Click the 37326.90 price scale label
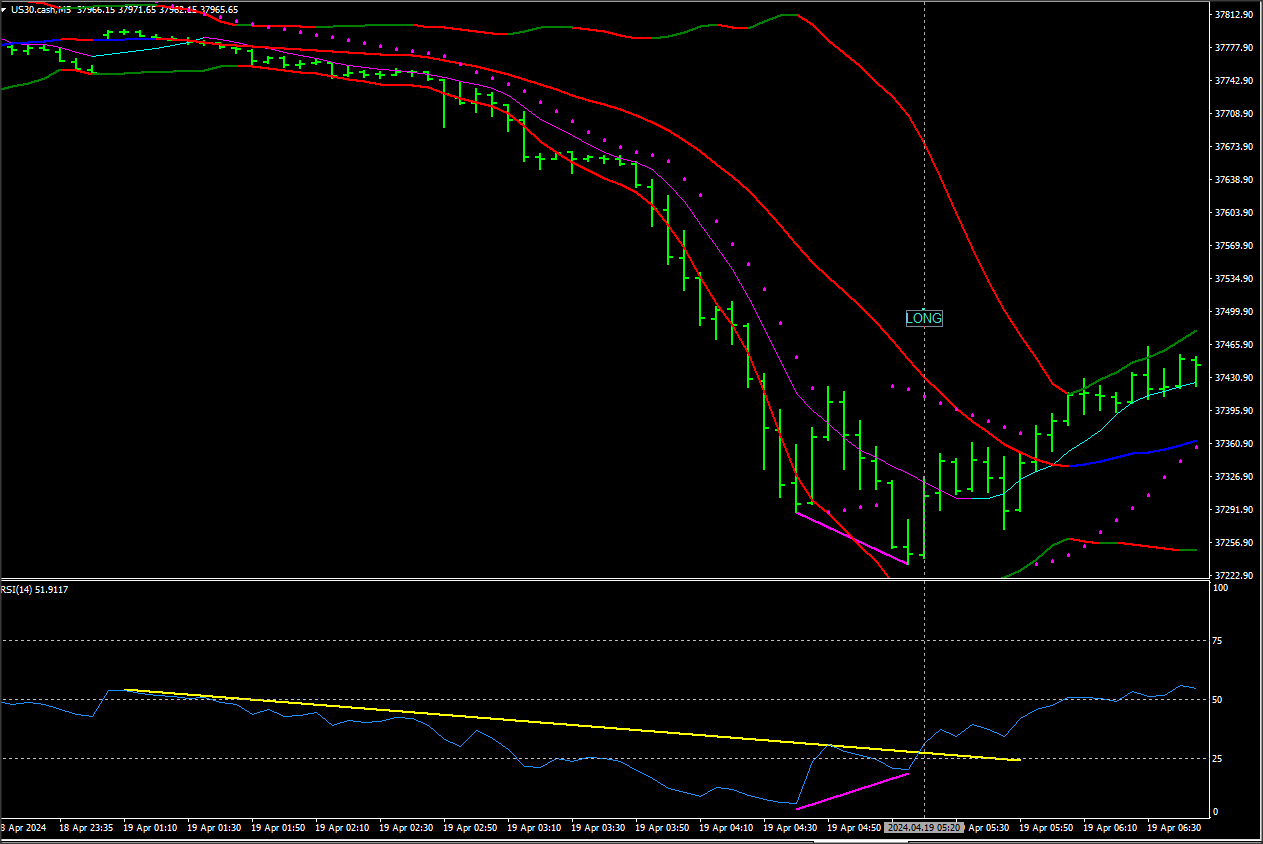1263x844 pixels. (1234, 477)
